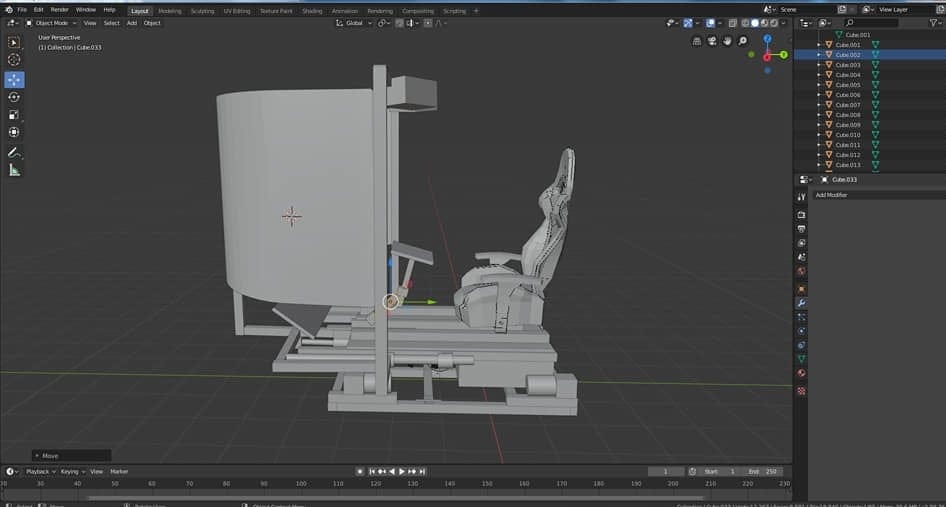Screen dimensions: 946x507
Task: Open the viewport Add menu
Action: [132, 23]
